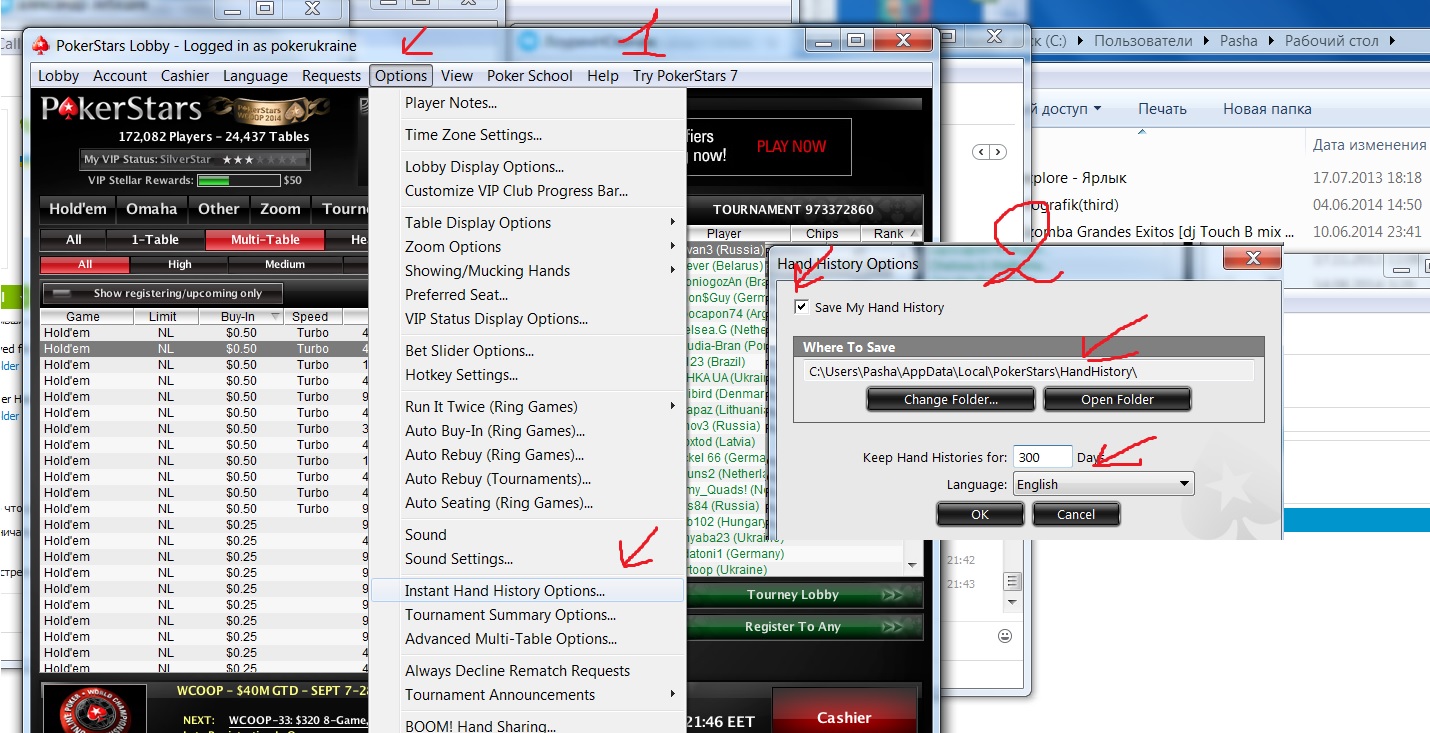Click Change Folder button
The width and height of the screenshot is (1430, 733).
951,400
